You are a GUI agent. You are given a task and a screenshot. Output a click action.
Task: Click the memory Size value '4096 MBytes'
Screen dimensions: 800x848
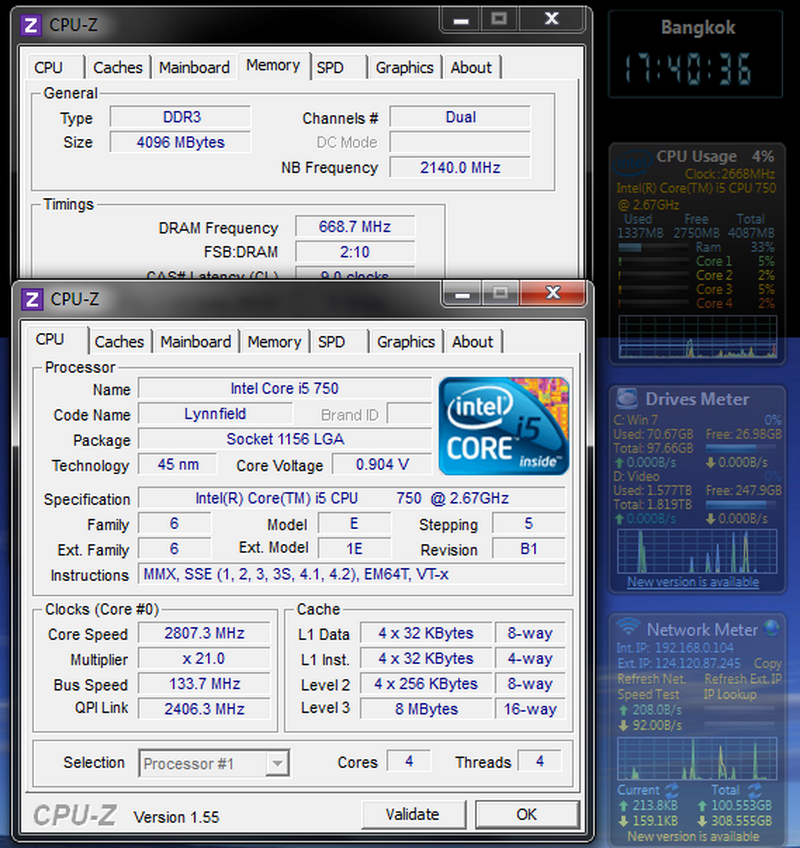click(181, 142)
